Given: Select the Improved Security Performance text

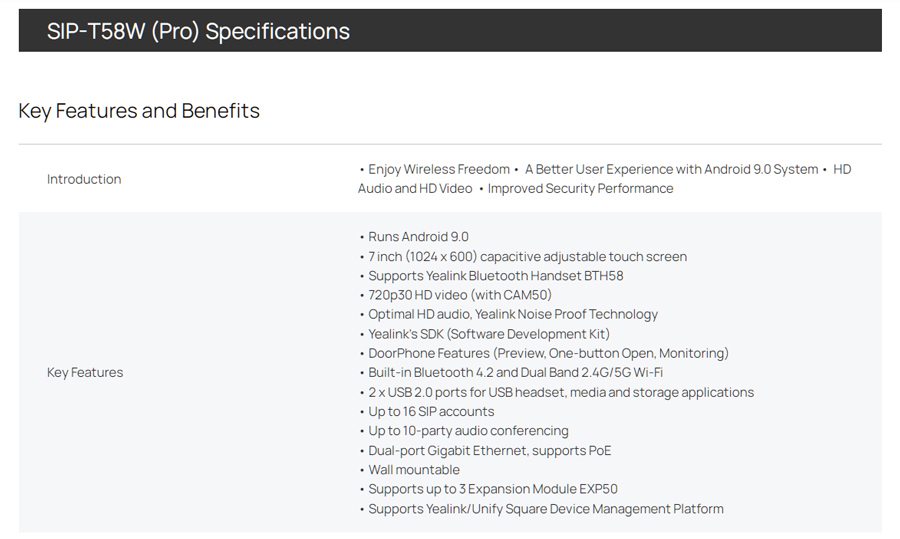Looking at the screenshot, I should (580, 188).
